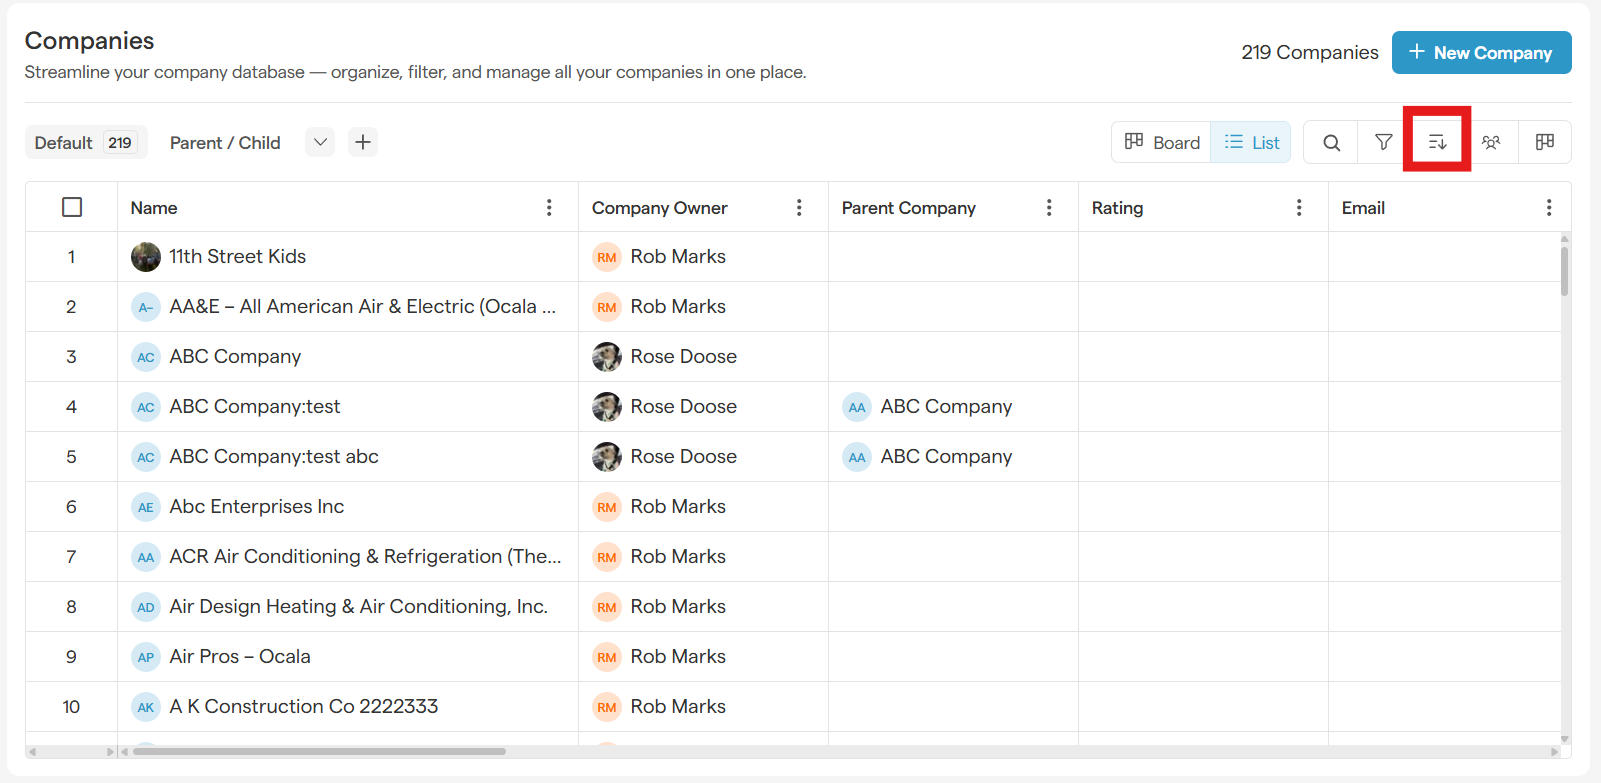Open the search icon in toolbar
This screenshot has width=1601, height=783.
pyautogui.click(x=1331, y=143)
